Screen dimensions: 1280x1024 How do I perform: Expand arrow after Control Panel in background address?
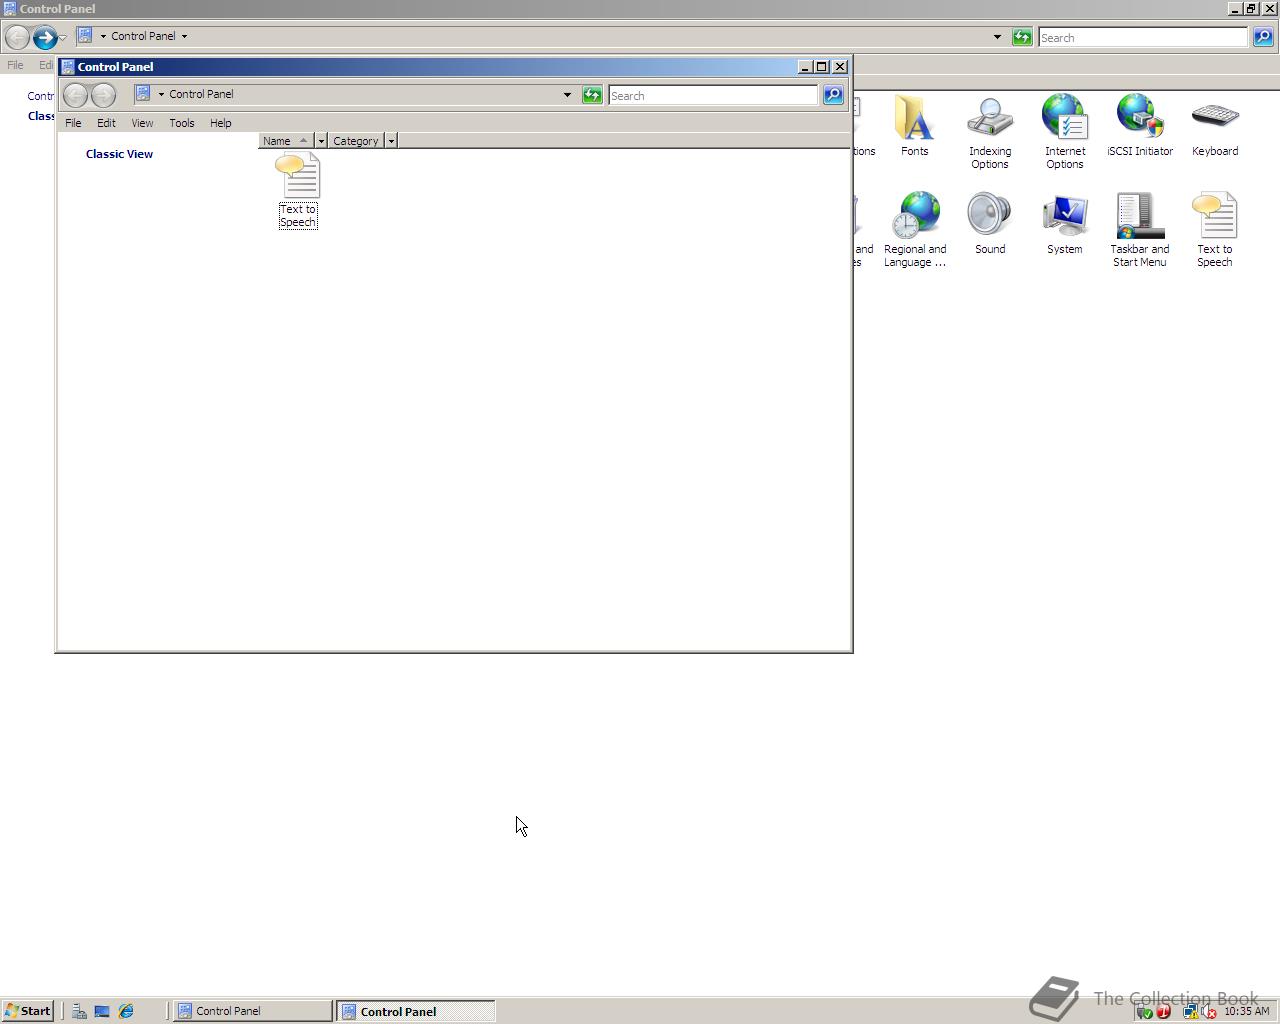184,36
